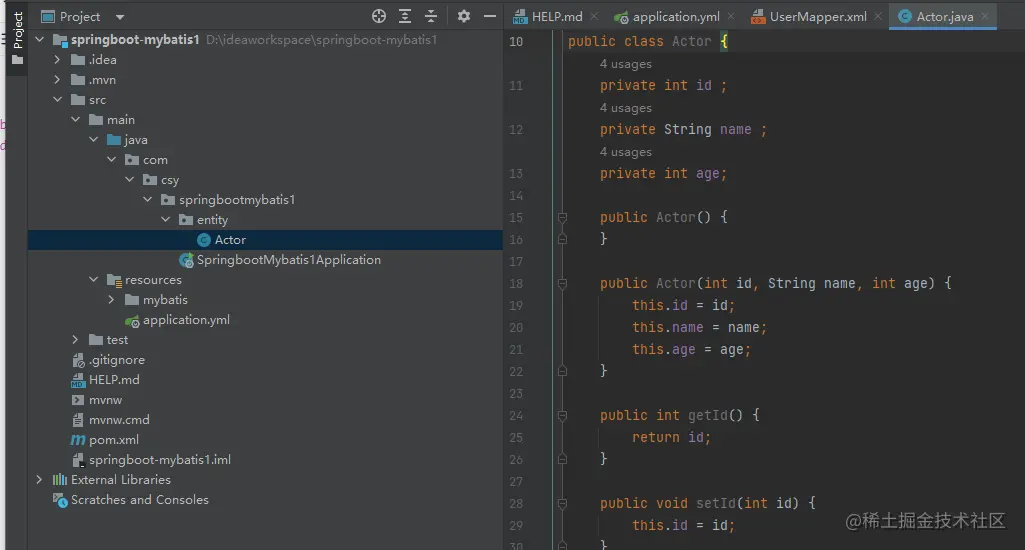Click the resources folder icon
1025x550 pixels.
[x=114, y=281]
